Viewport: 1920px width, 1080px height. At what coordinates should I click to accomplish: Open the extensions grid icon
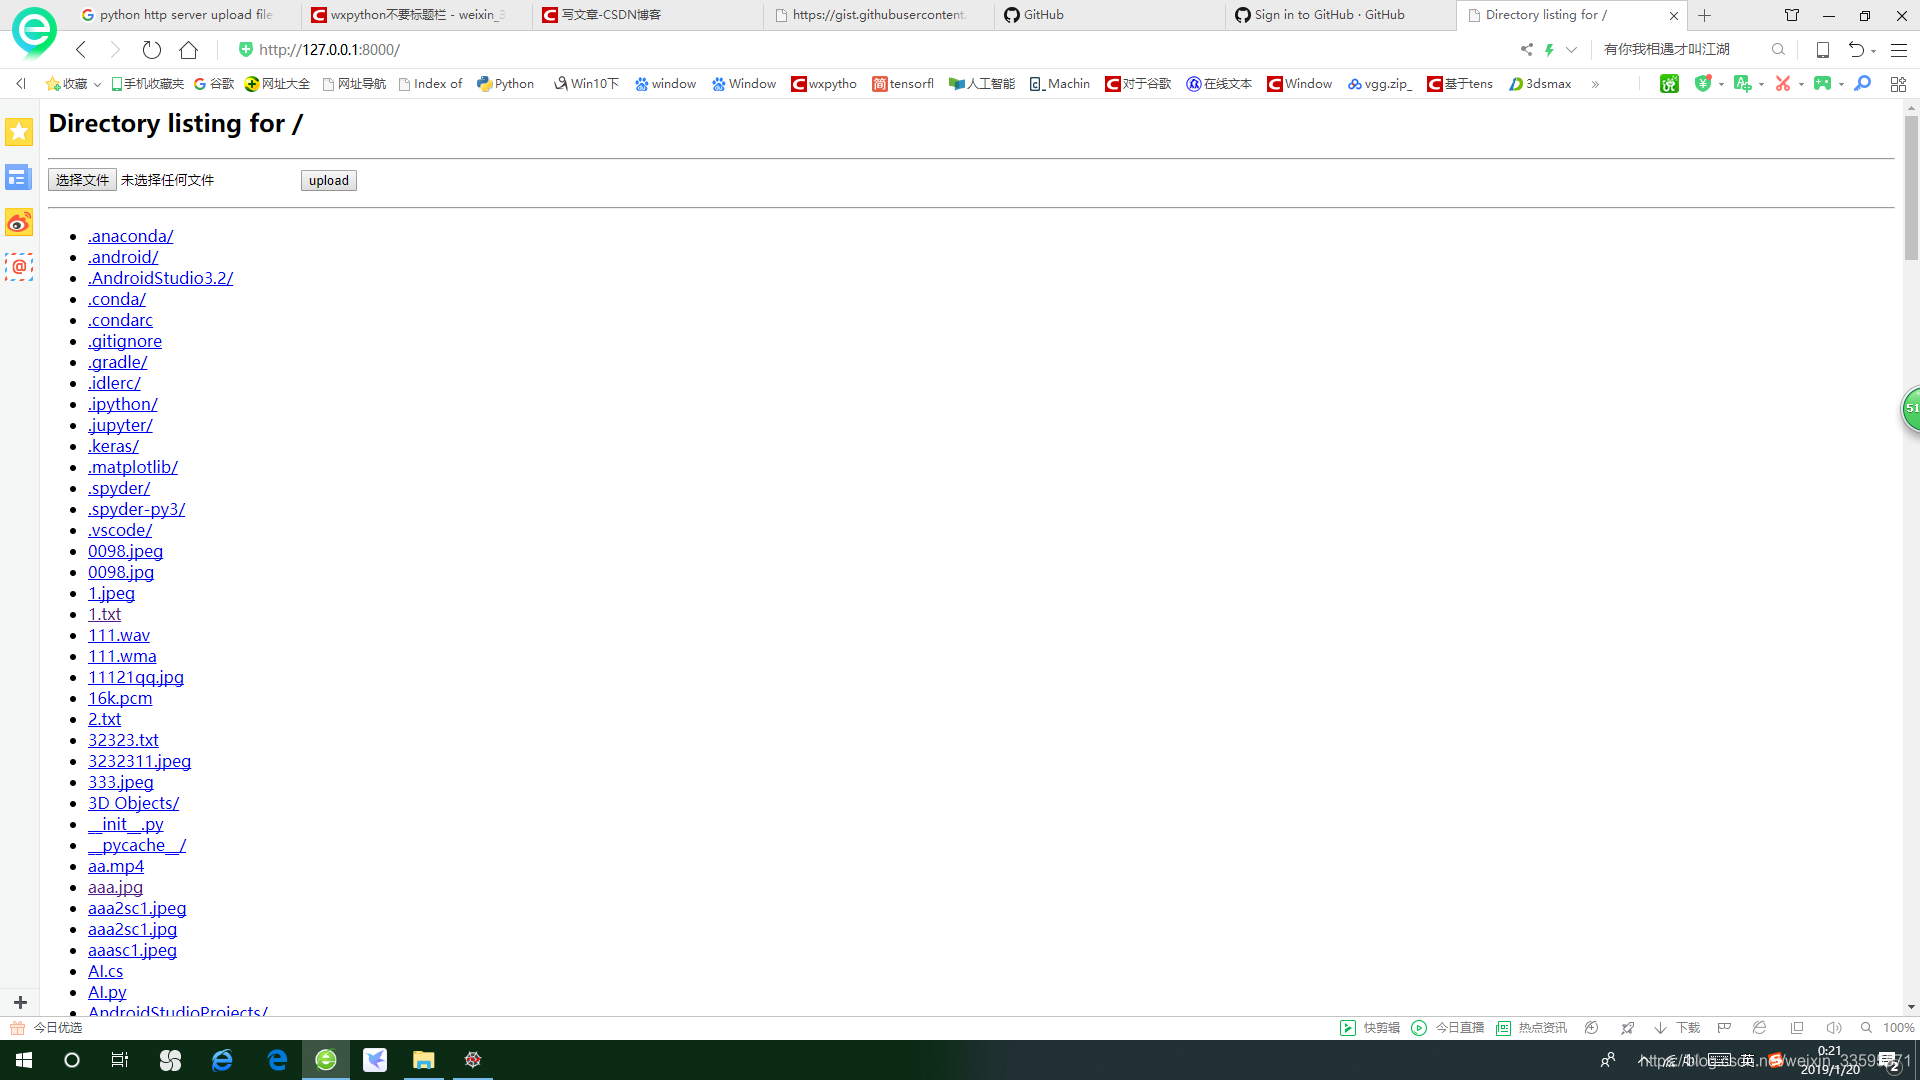coord(1898,84)
